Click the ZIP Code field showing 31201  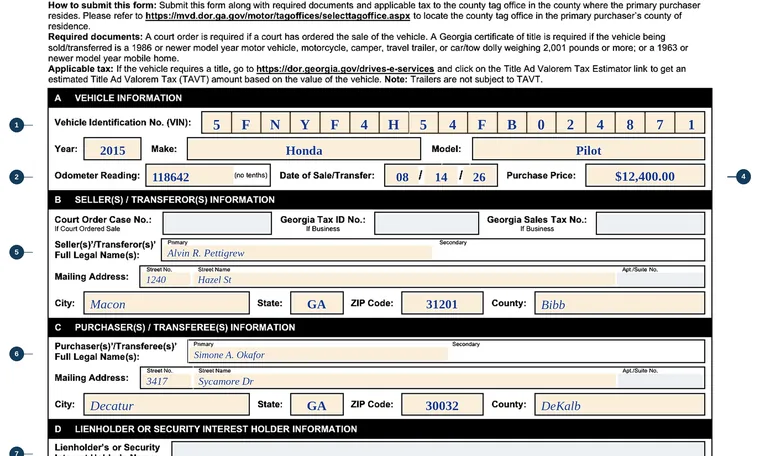coord(442,303)
